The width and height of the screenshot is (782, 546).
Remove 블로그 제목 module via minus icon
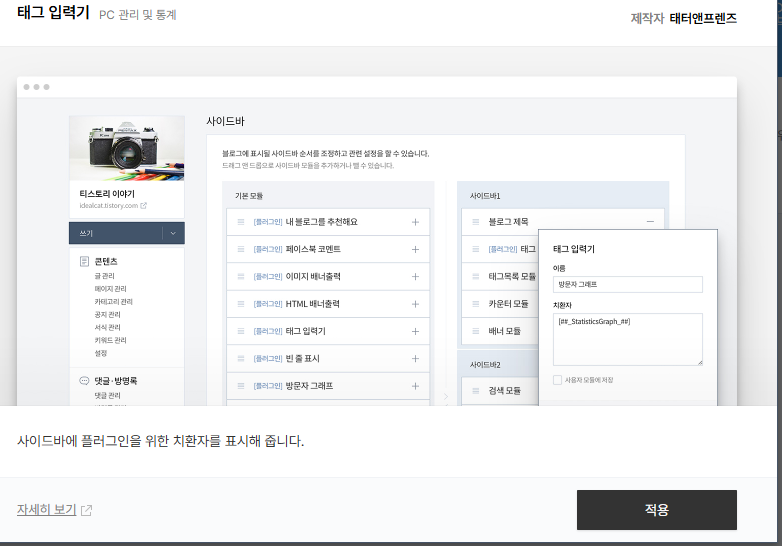click(x=650, y=221)
